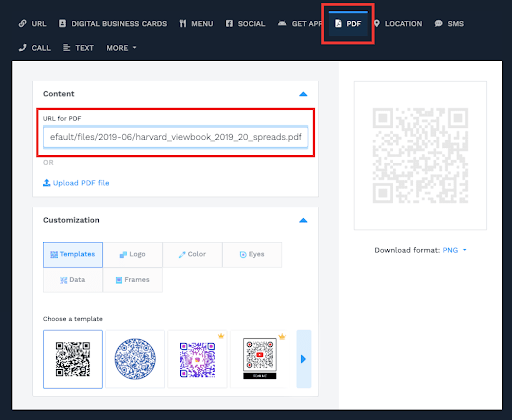Select the URL link icon tab
The image size is (512, 420).
coord(32,24)
